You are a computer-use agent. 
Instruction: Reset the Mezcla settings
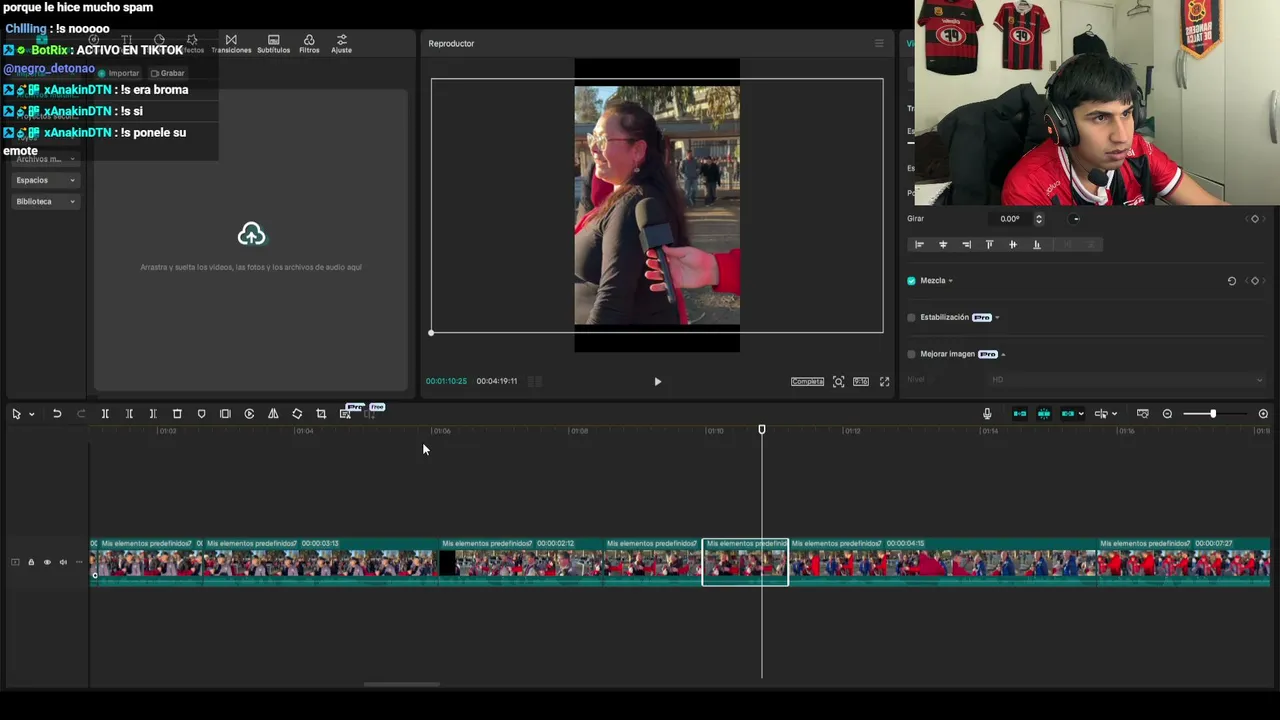[x=1232, y=281]
